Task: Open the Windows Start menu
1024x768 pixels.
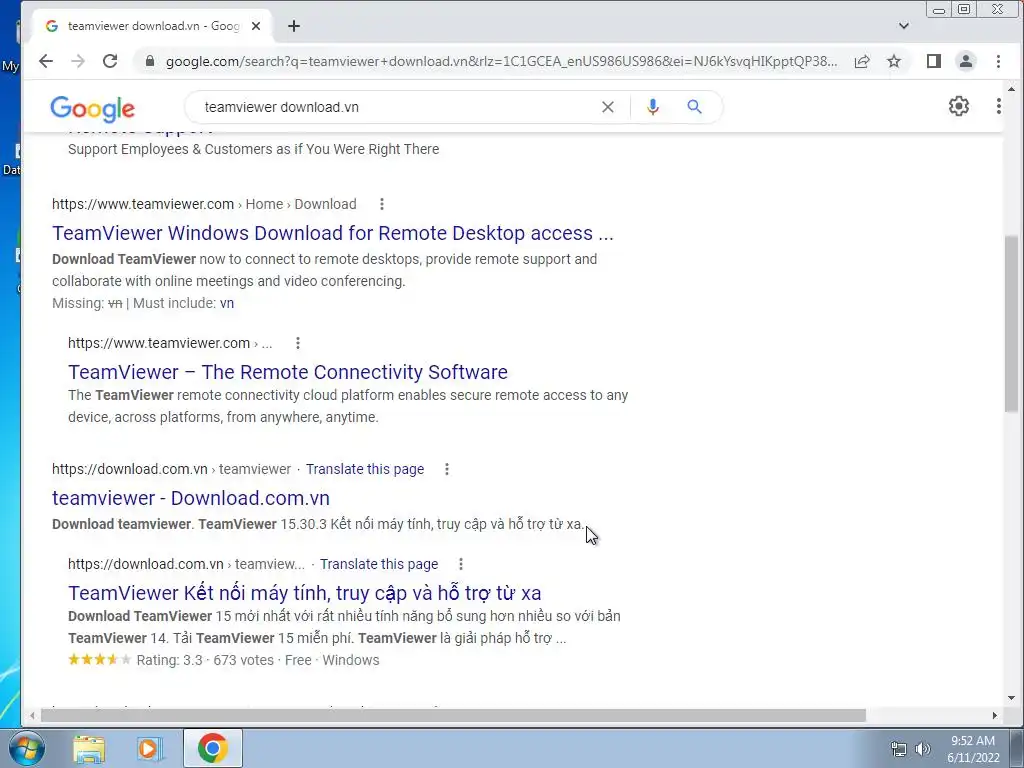Action: (x=26, y=748)
